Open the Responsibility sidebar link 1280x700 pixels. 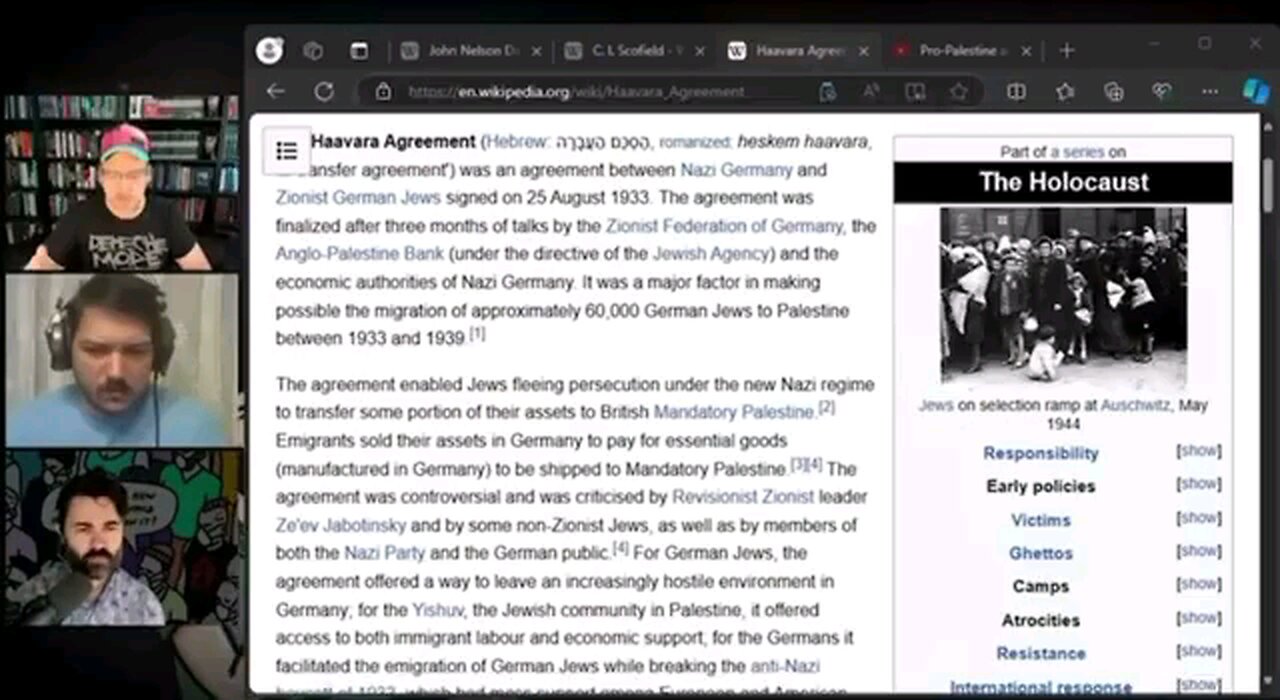coord(1041,453)
